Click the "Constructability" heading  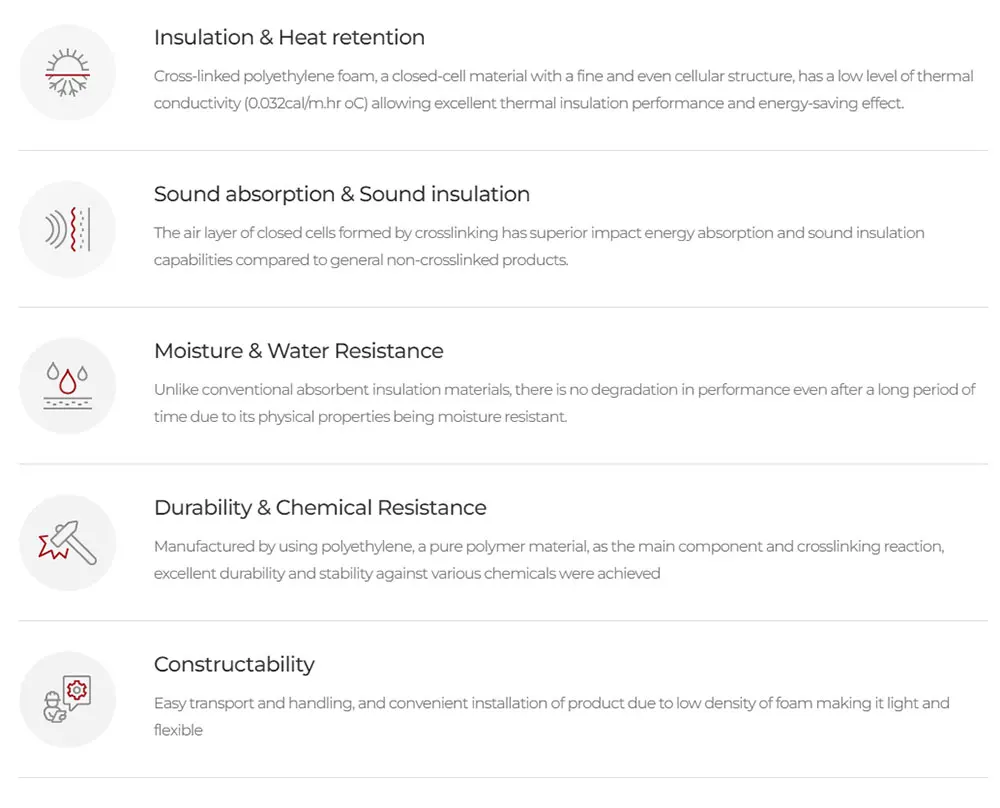tap(234, 665)
